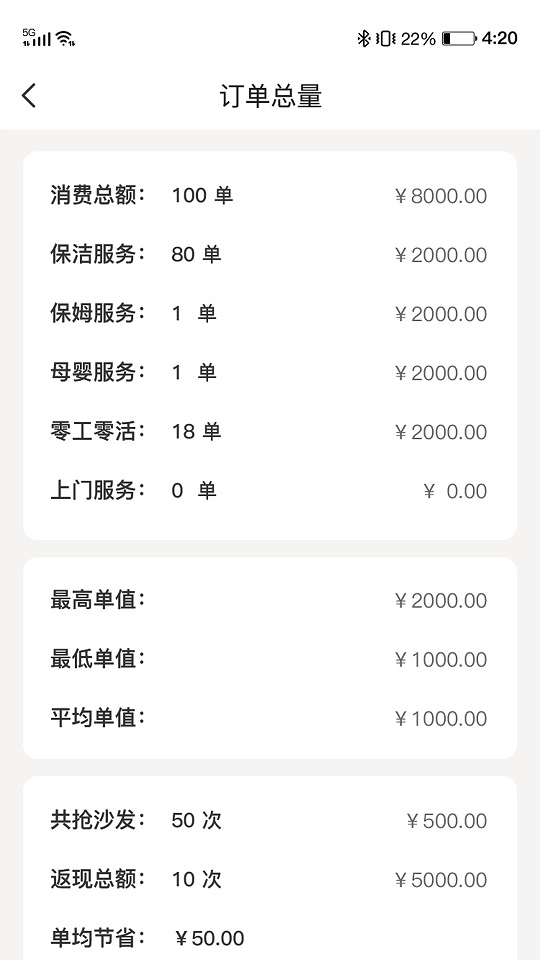The height and width of the screenshot is (960, 540).
Task: Select the 平均单值 row
Action: coord(269,718)
